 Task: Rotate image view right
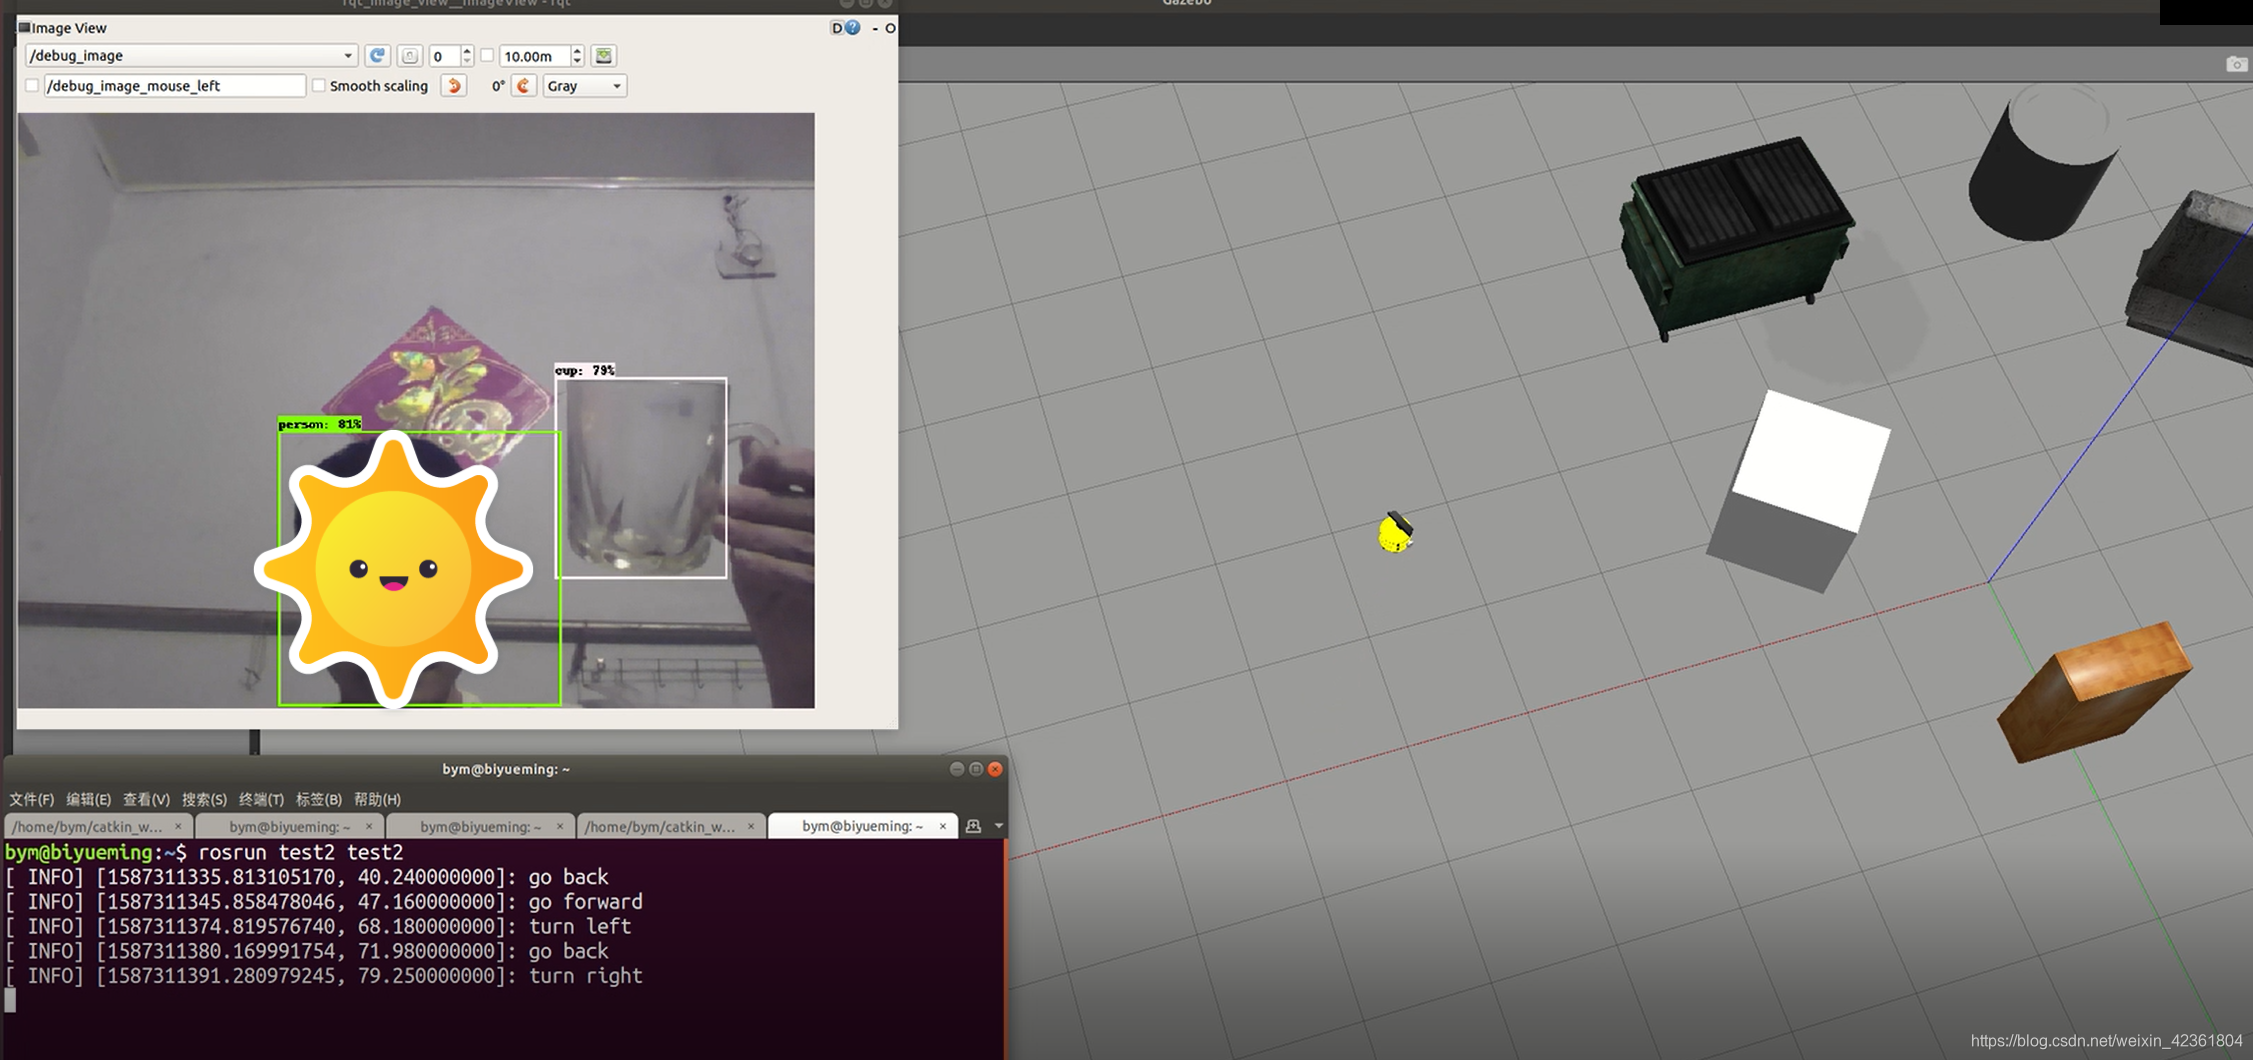click(524, 86)
